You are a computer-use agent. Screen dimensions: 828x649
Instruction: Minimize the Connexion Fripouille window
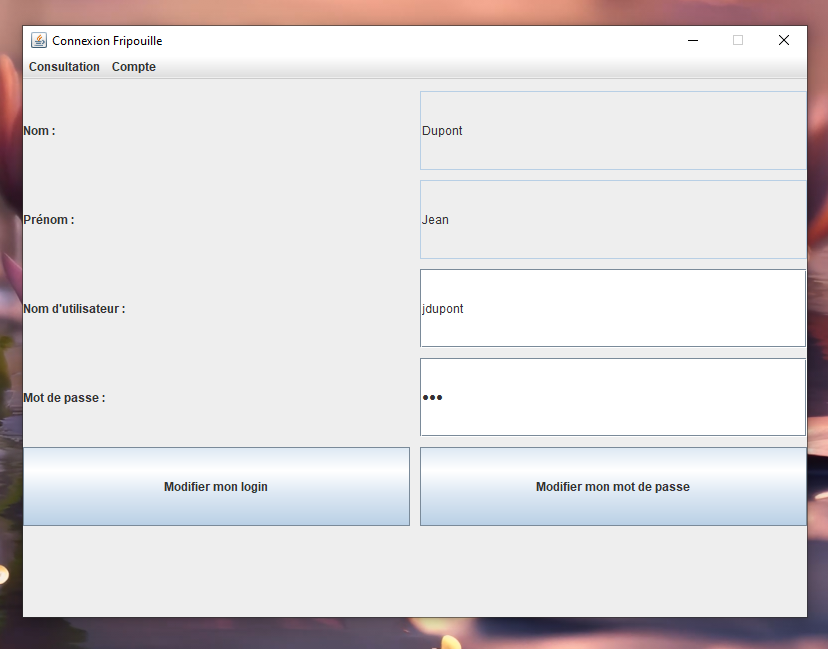pos(692,41)
